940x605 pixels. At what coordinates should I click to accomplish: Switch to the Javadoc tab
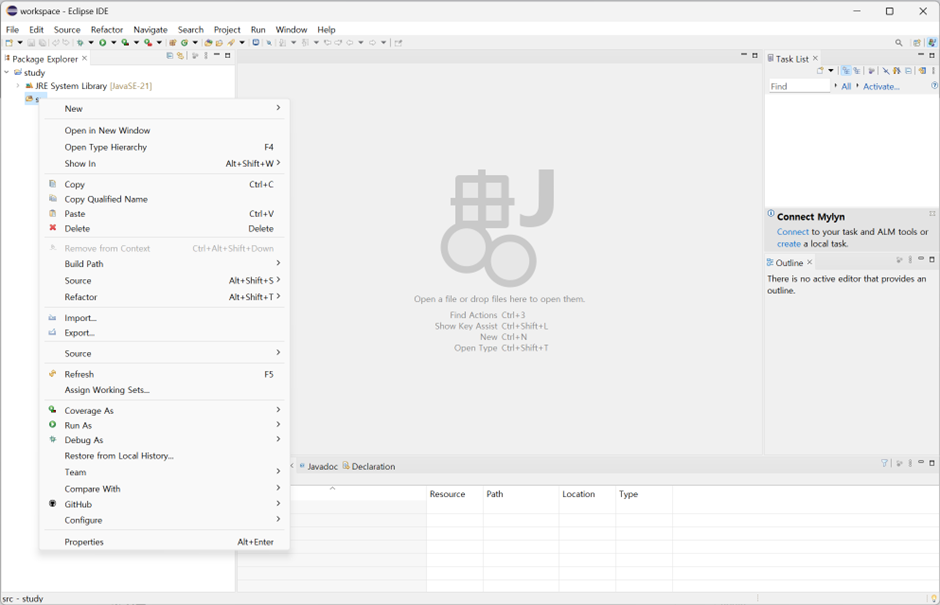point(318,466)
